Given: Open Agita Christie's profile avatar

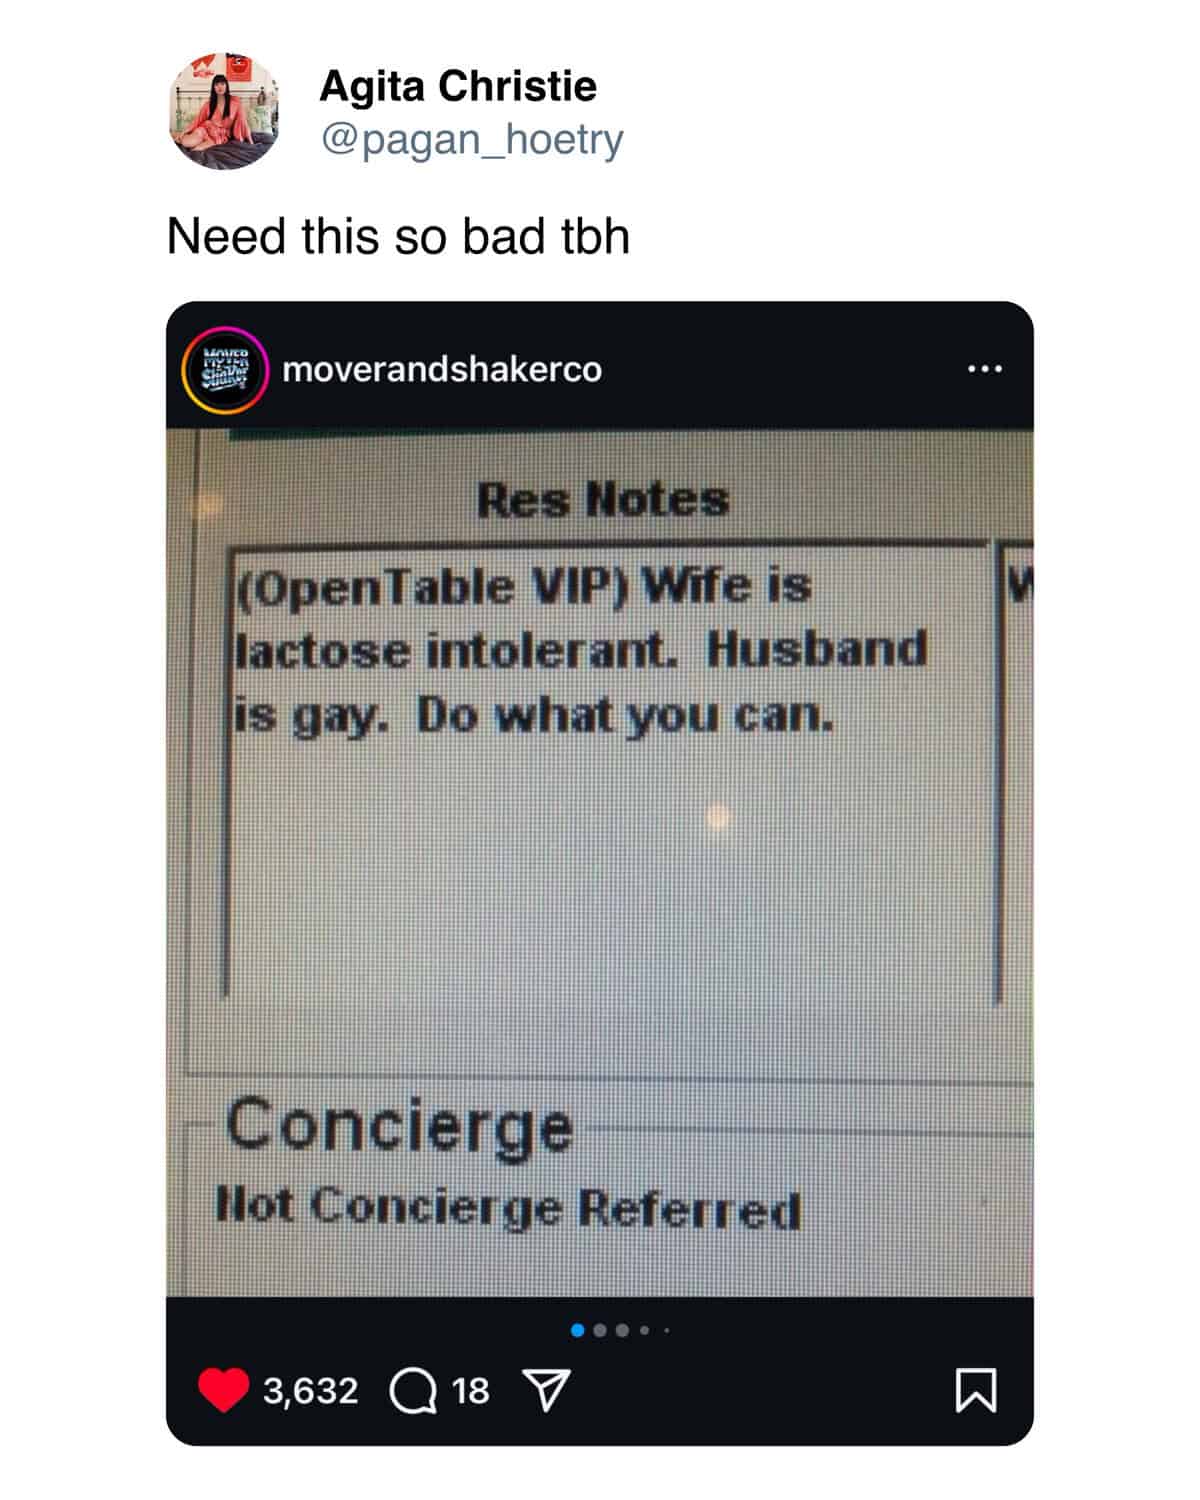Looking at the screenshot, I should tap(225, 111).
